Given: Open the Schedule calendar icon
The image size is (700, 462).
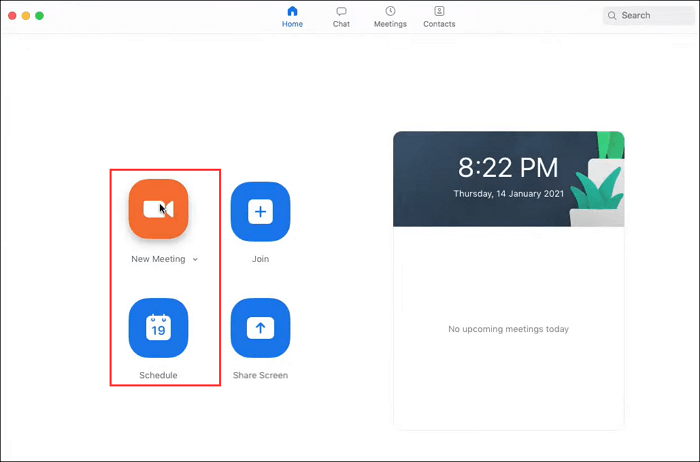Looking at the screenshot, I should pyautogui.click(x=158, y=327).
